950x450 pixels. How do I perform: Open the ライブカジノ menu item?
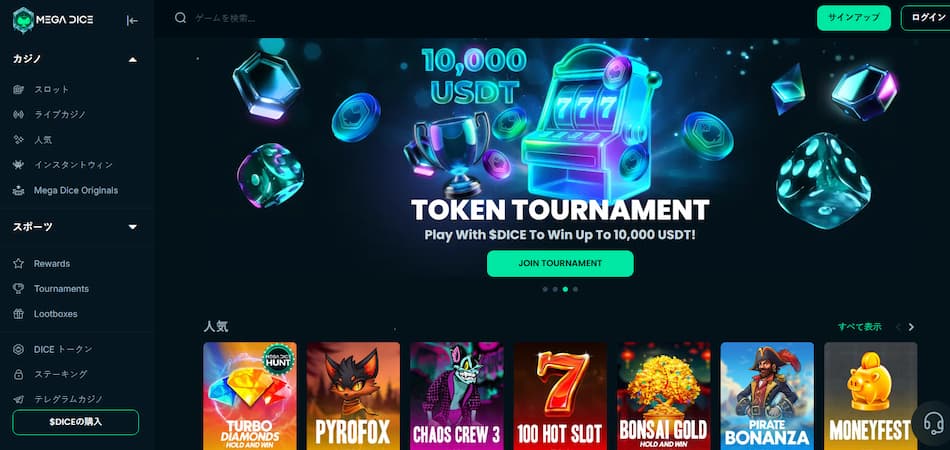pos(60,114)
